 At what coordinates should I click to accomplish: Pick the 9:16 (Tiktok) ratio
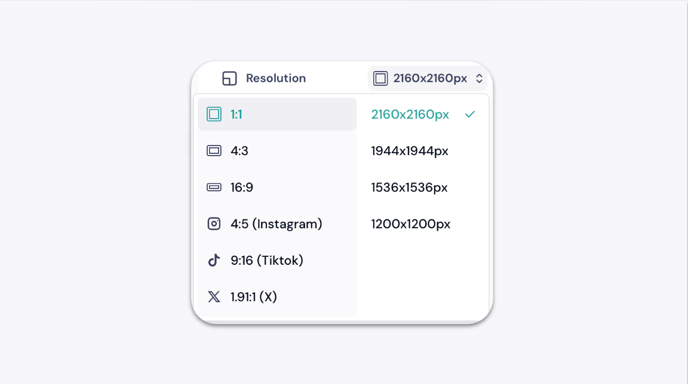pyautogui.click(x=277, y=260)
